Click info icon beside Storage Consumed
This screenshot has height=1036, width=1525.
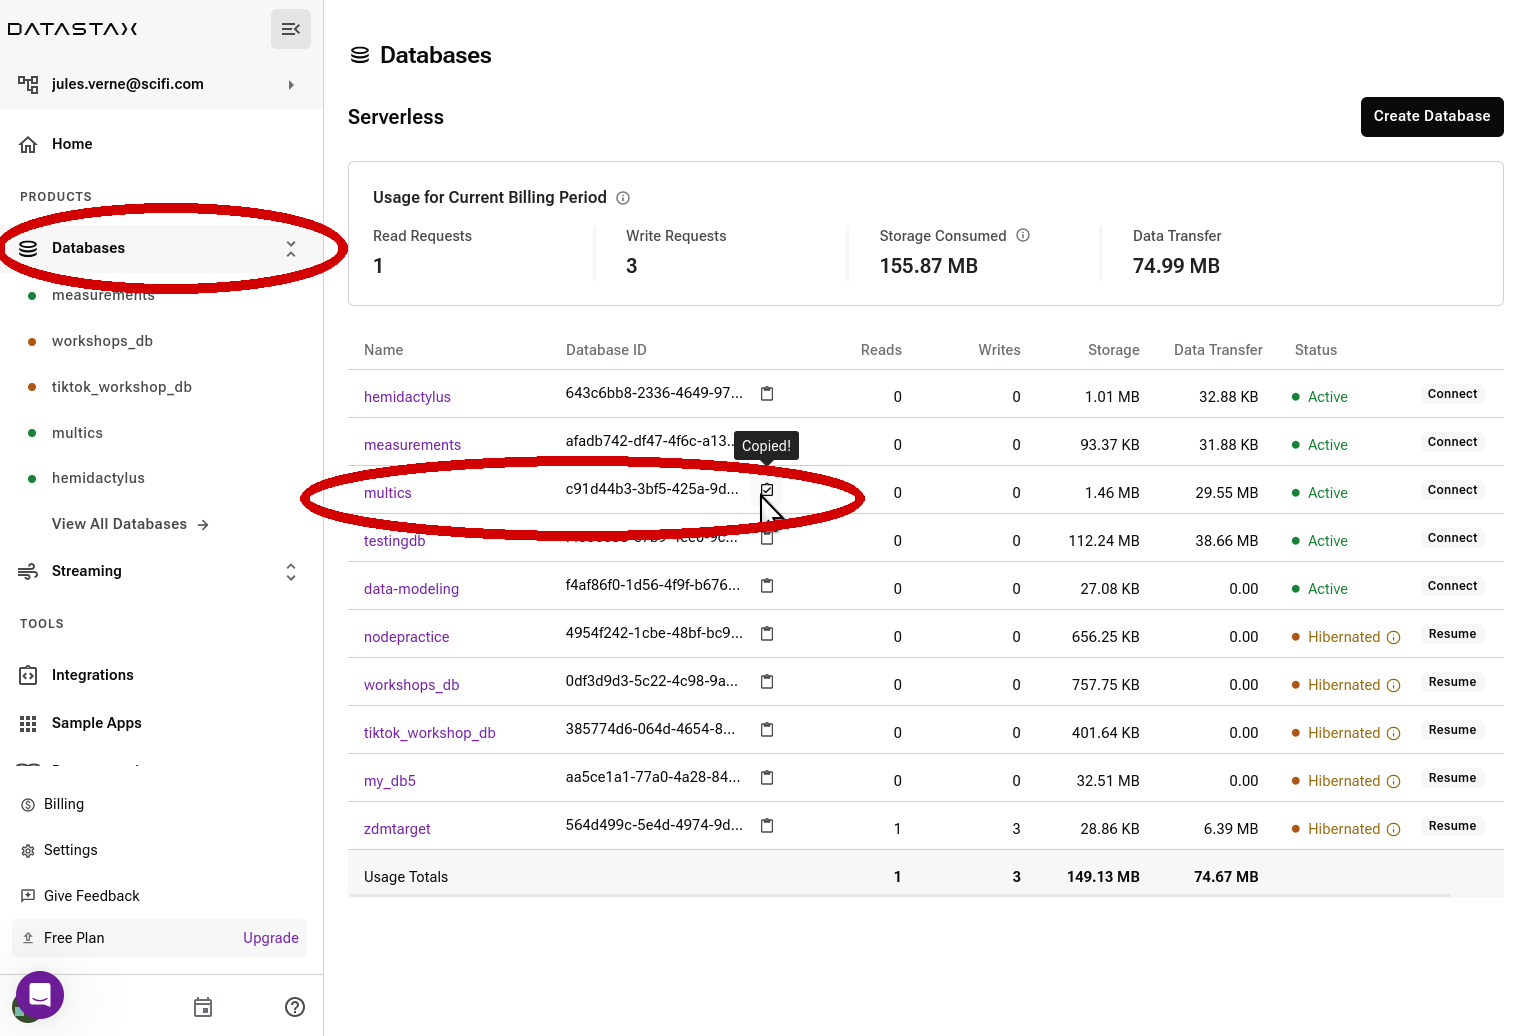tap(1023, 235)
